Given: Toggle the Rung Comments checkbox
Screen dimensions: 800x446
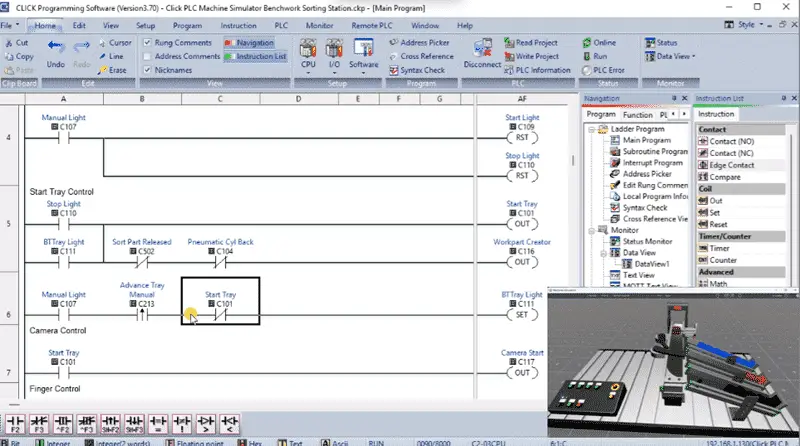Looking at the screenshot, I should pos(147,42).
